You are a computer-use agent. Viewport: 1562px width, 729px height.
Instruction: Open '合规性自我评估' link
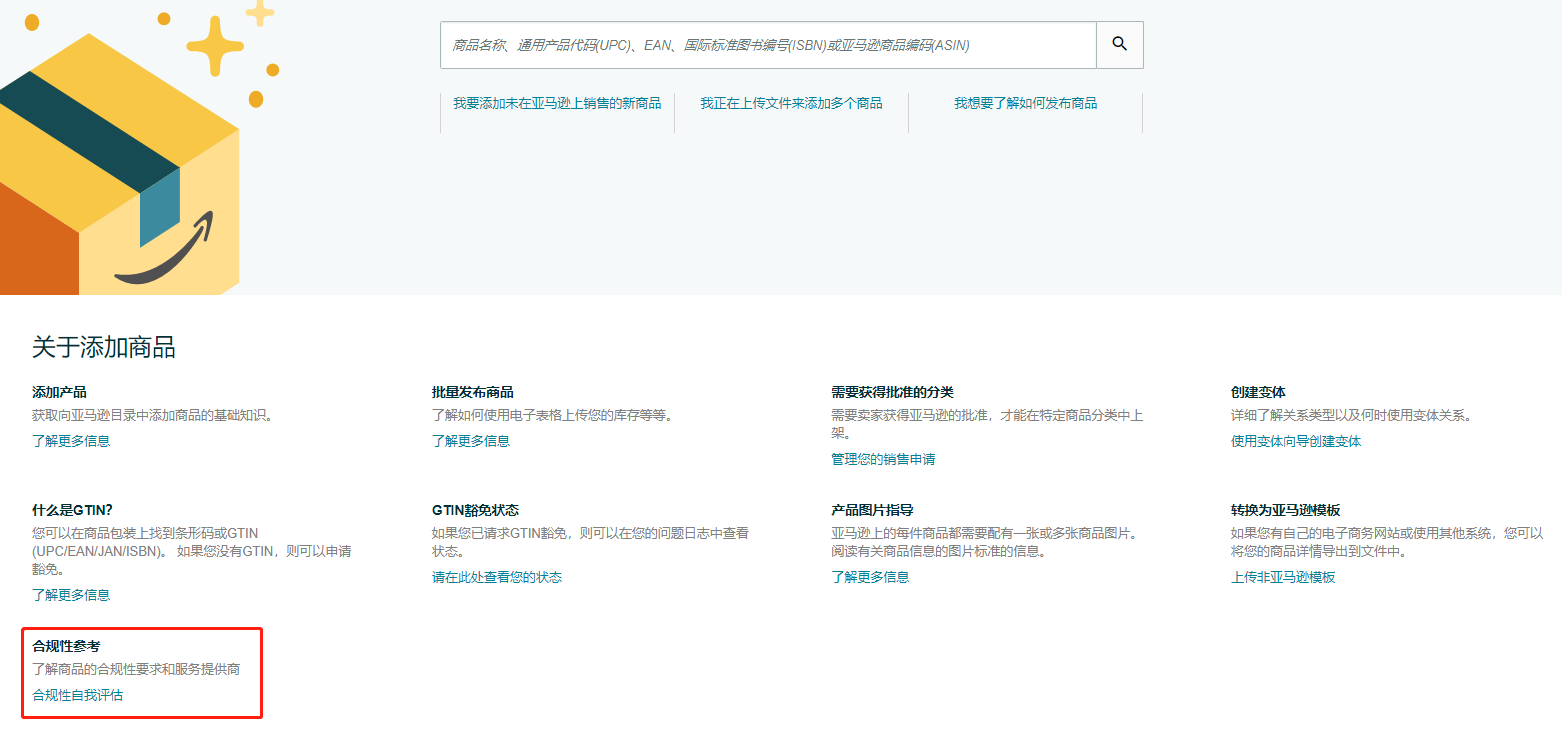78,695
